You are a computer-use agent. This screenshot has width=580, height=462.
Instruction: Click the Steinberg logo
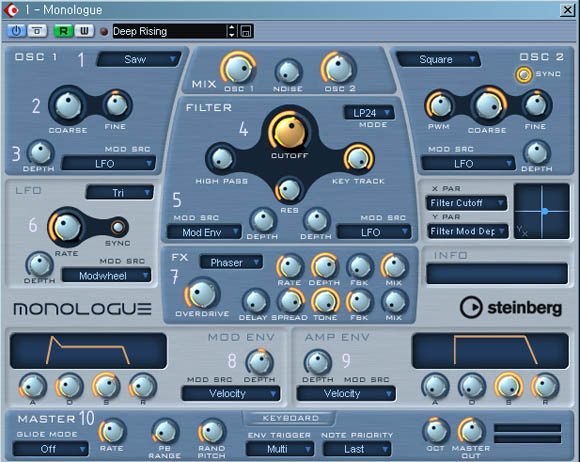click(x=511, y=307)
